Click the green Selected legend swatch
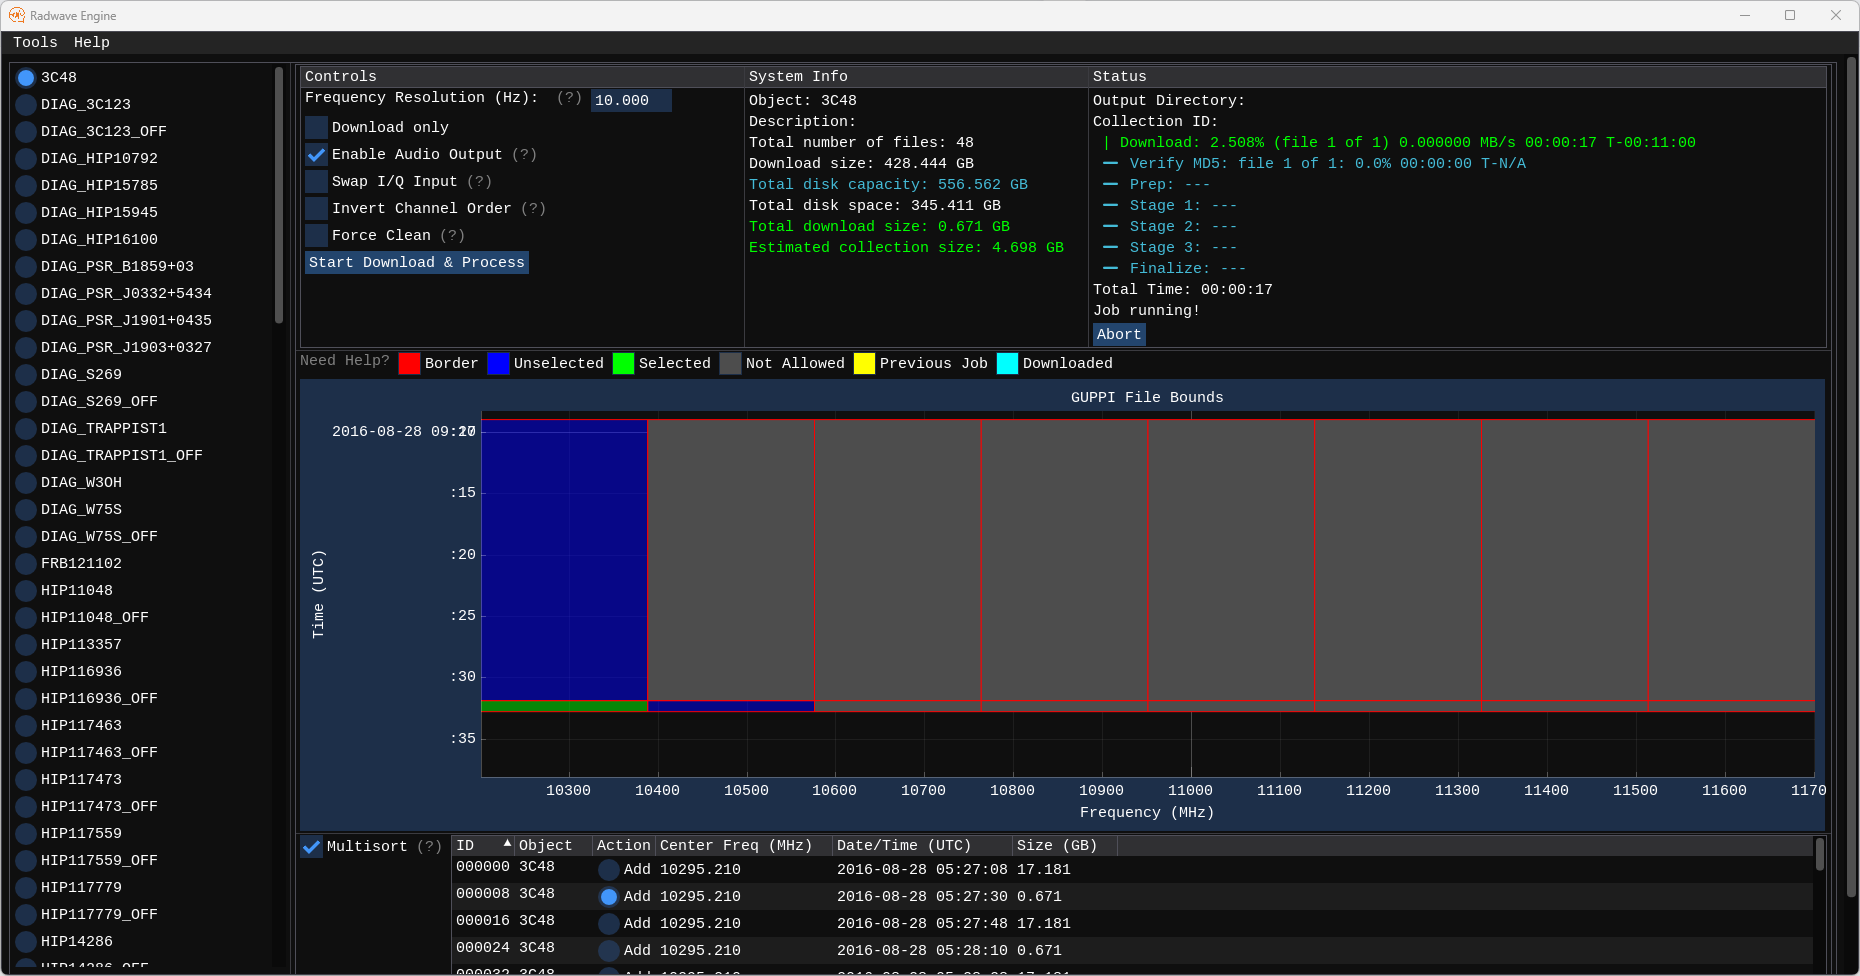Image resolution: width=1860 pixels, height=976 pixels. click(x=623, y=364)
